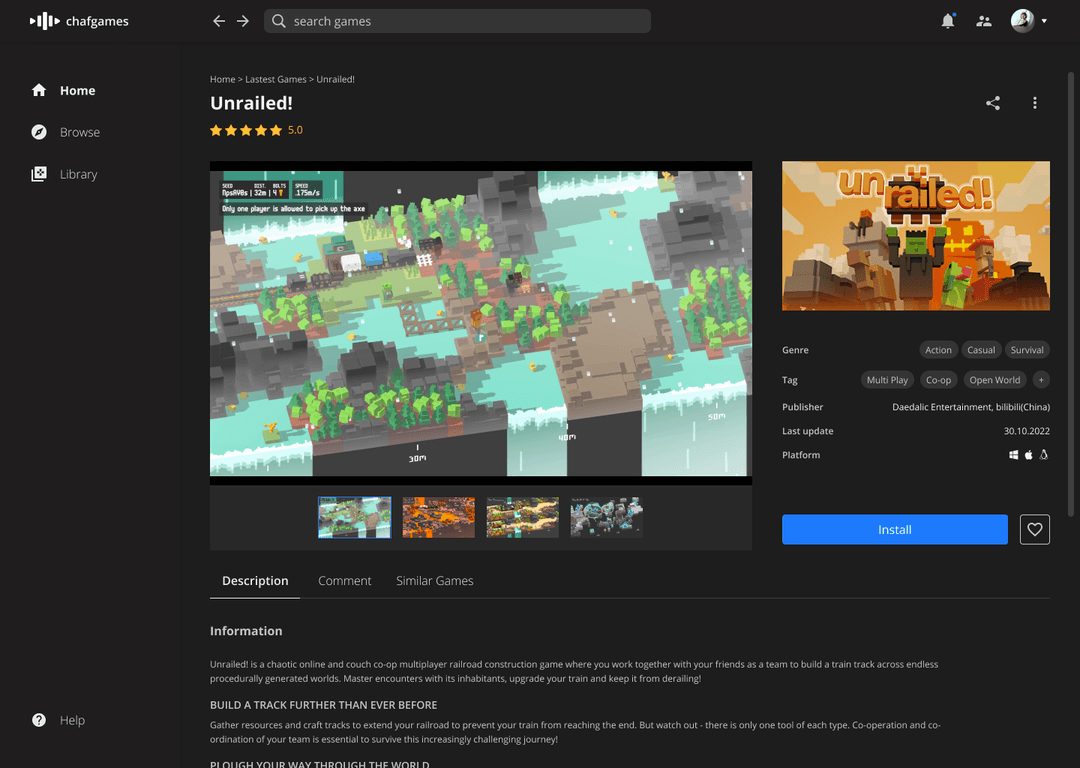
Task: Select the Open World tag
Action: pos(995,380)
